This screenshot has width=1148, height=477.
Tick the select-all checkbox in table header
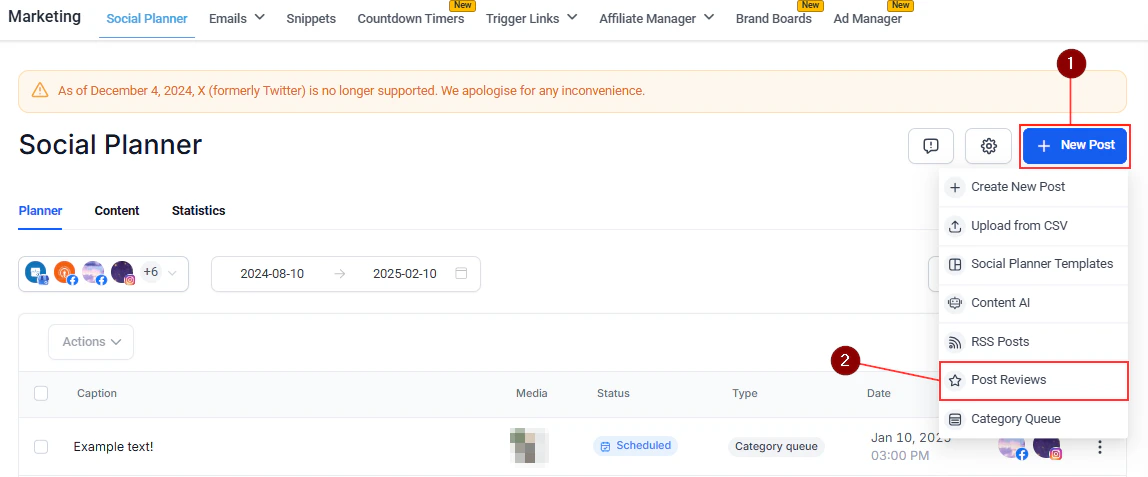[41, 394]
